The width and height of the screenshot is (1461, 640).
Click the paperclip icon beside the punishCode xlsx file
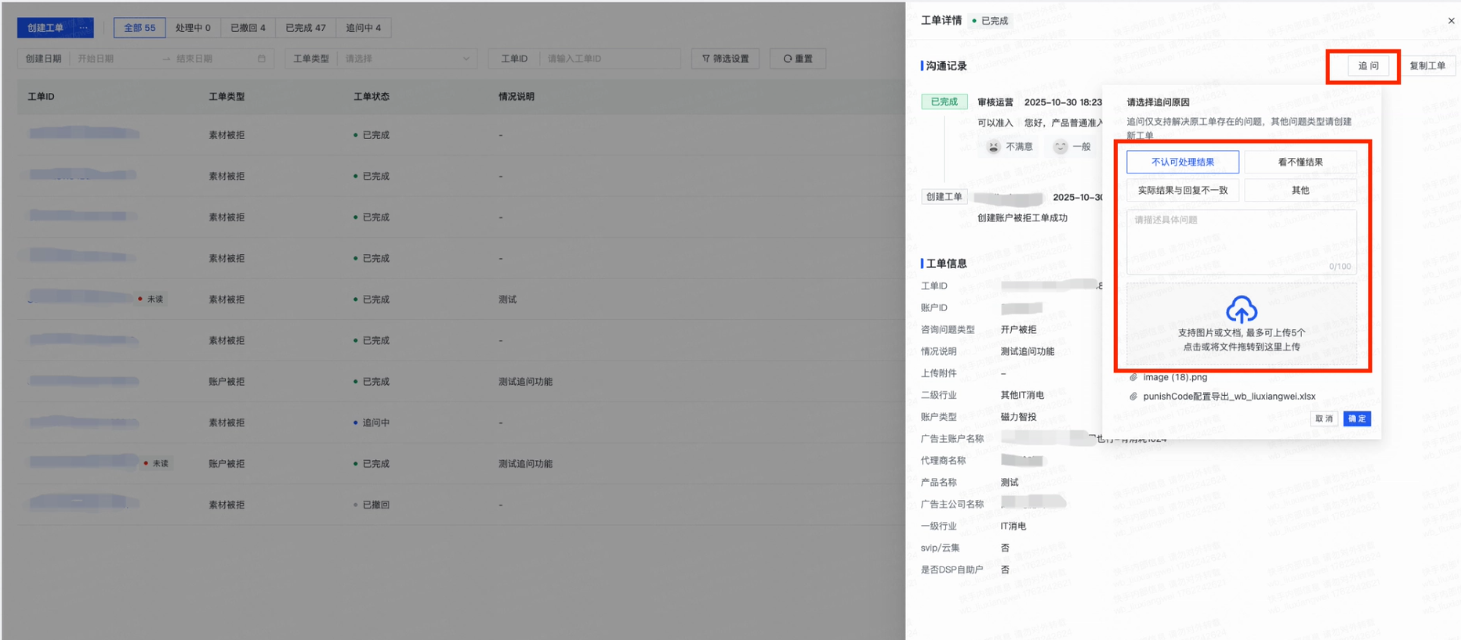(1135, 396)
